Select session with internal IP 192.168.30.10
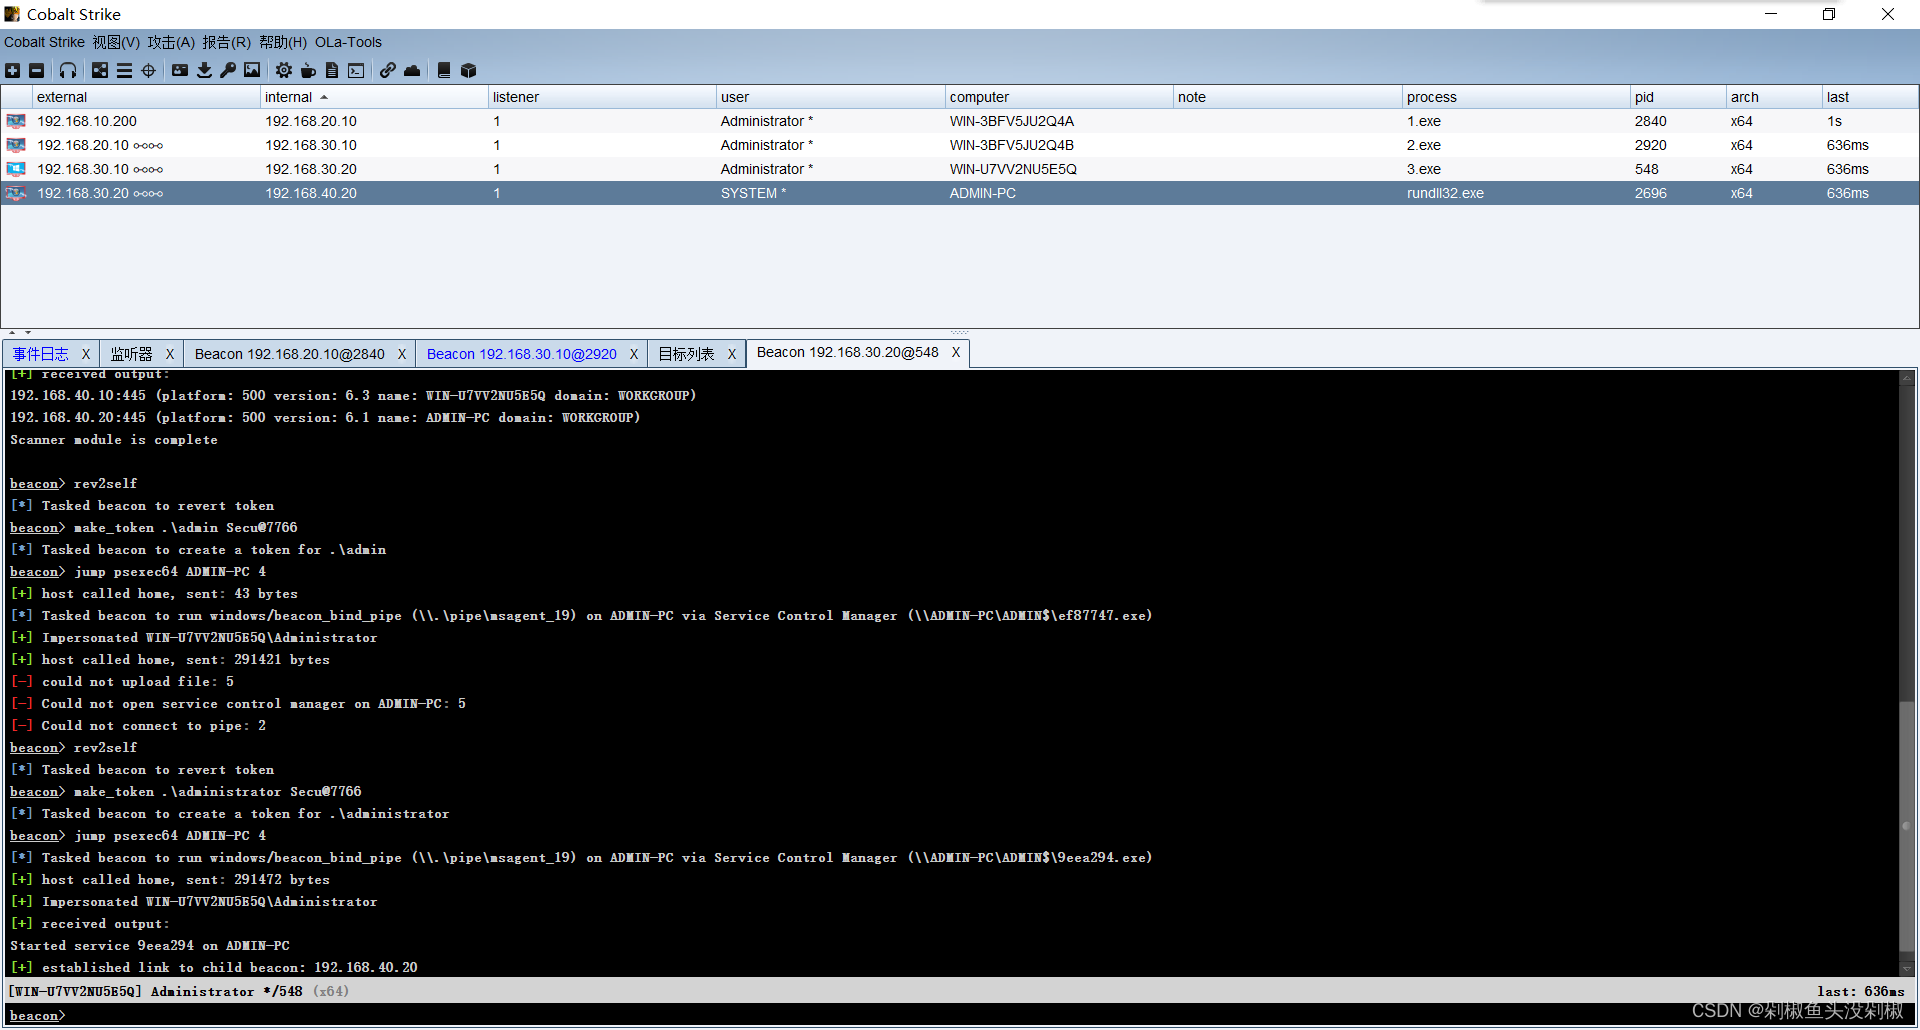Image resolution: width=1920 pixels, height=1030 pixels. pyautogui.click(x=960, y=145)
